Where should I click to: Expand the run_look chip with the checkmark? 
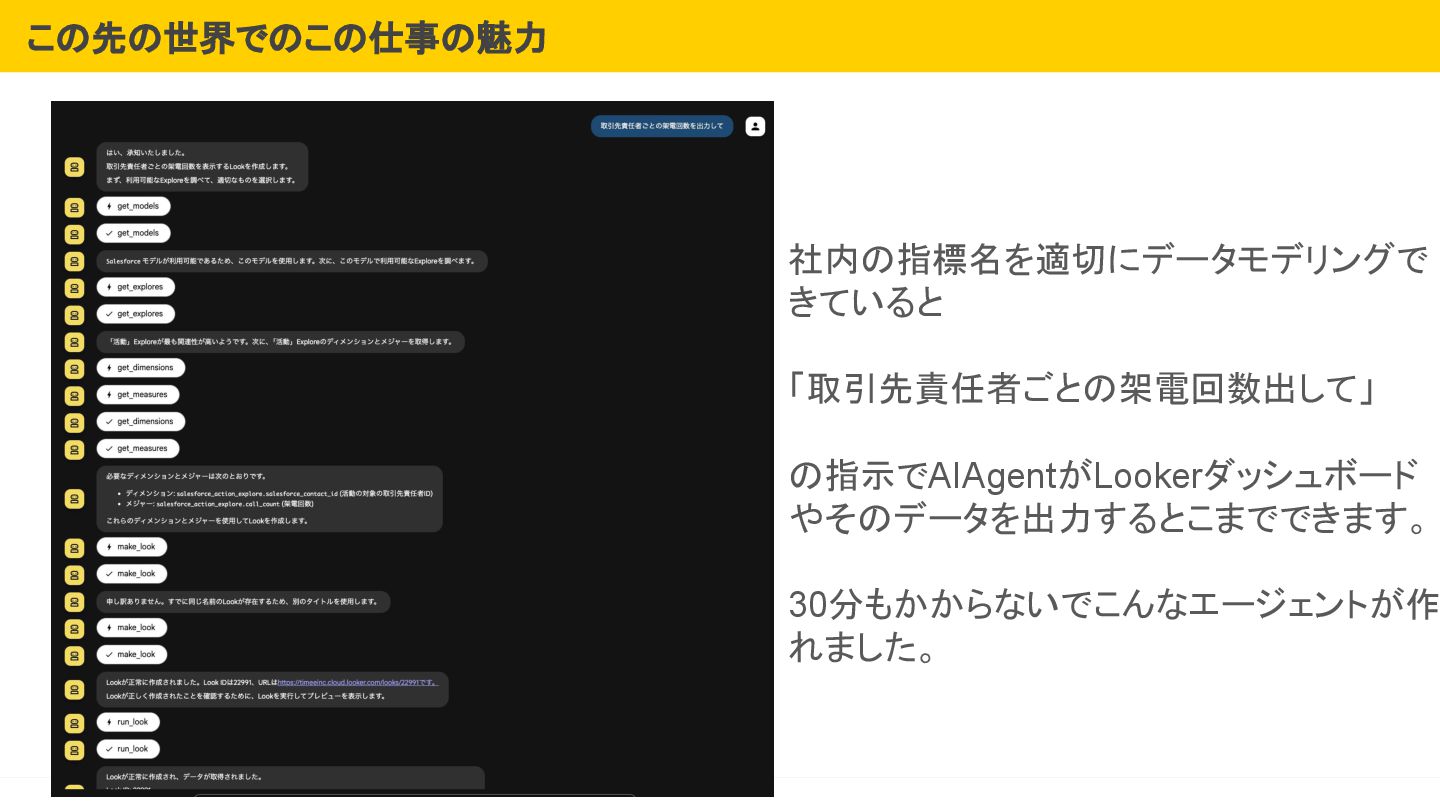(128, 749)
